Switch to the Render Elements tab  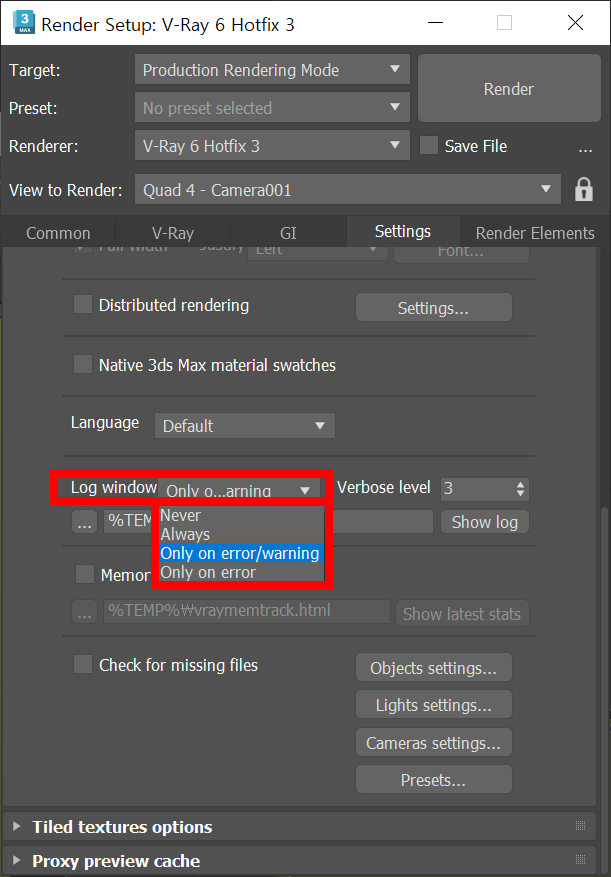pyautogui.click(x=535, y=233)
